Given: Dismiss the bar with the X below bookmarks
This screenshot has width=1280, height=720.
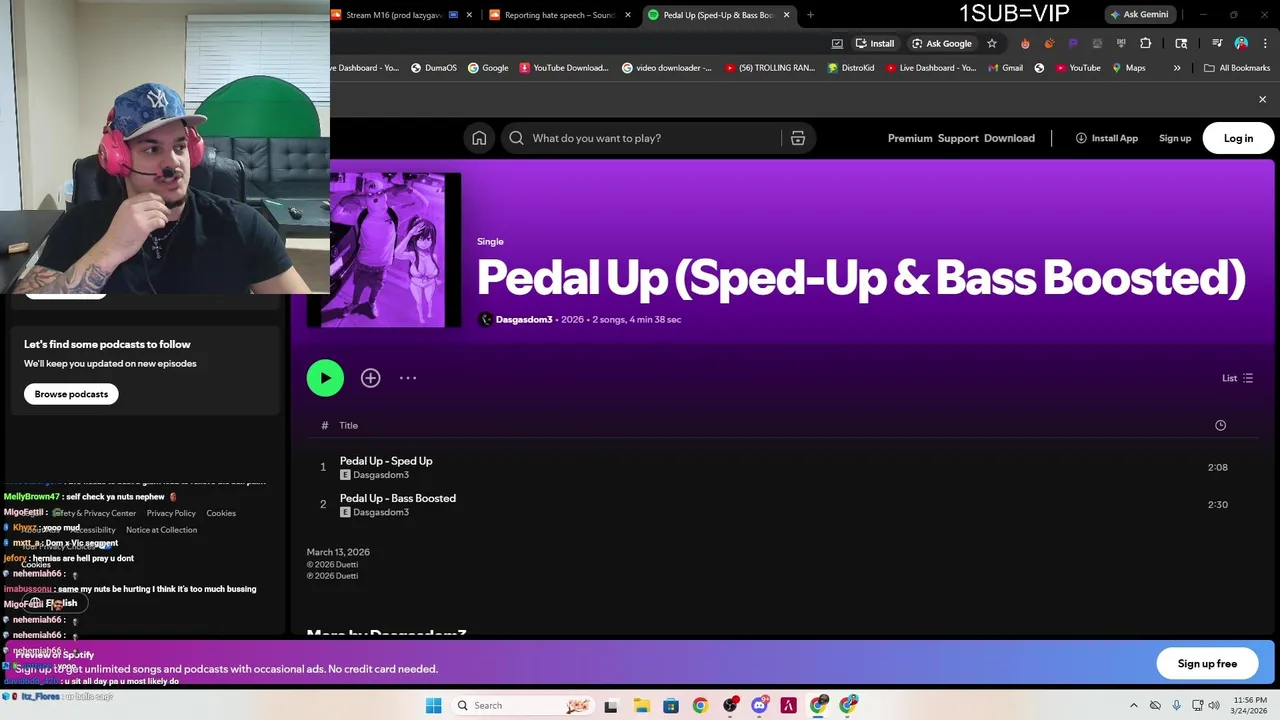Looking at the screenshot, I should 1262,100.
